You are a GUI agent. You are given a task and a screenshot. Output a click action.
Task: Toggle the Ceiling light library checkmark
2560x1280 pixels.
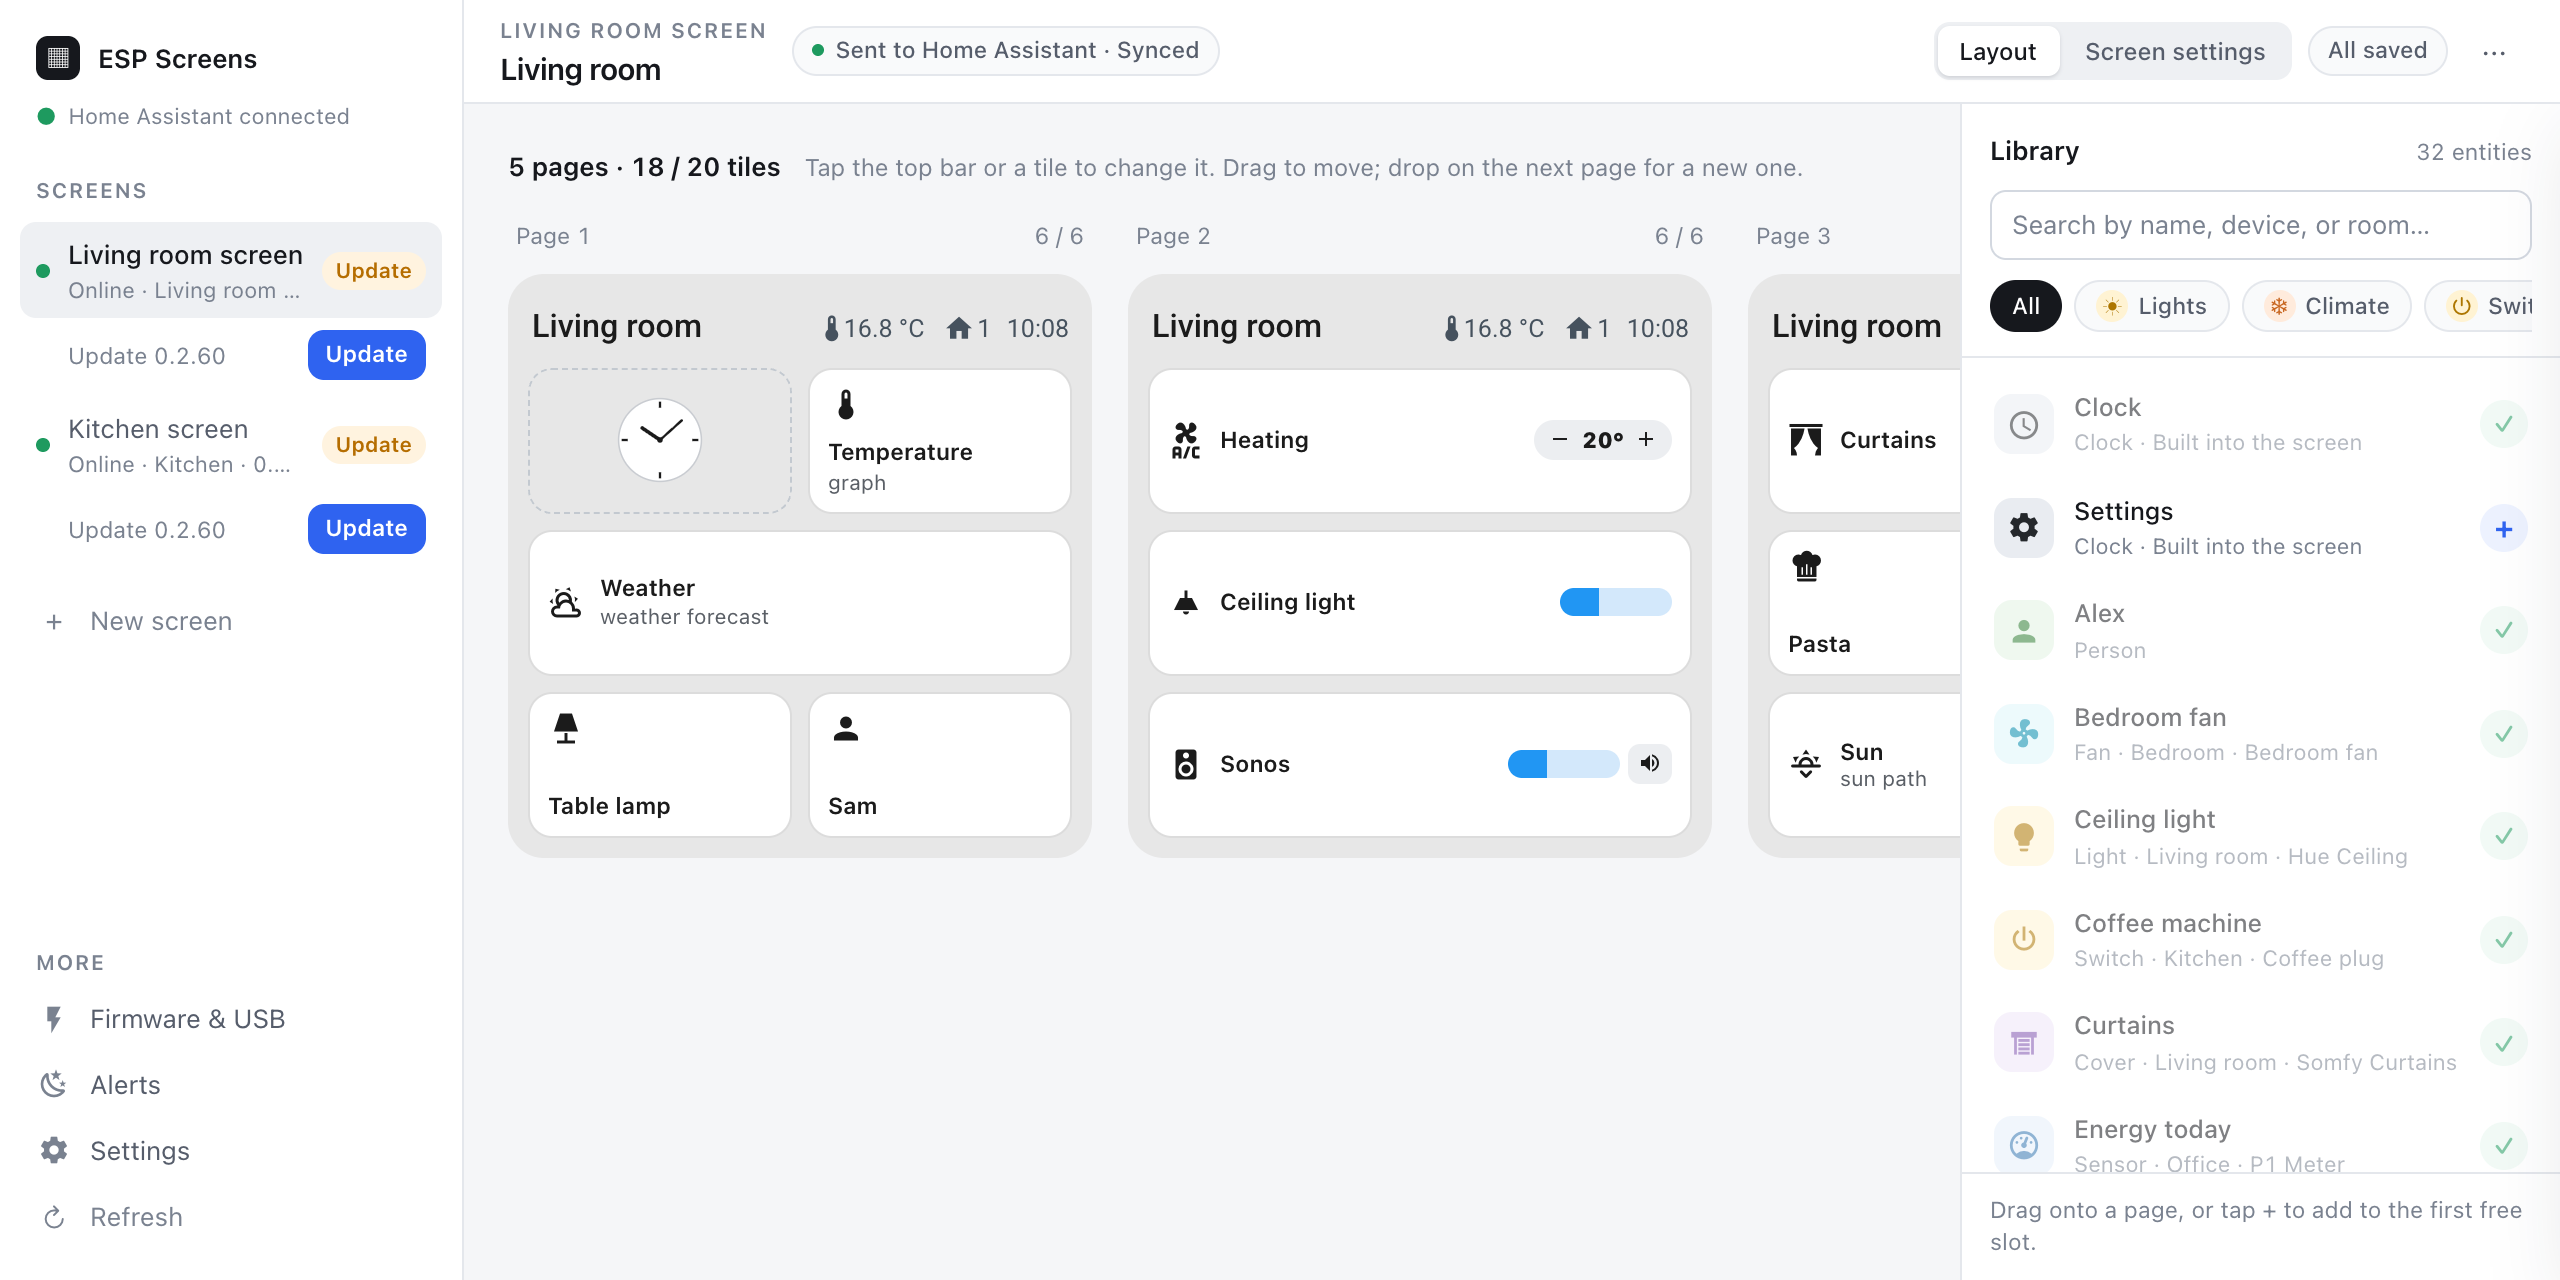tap(2504, 837)
